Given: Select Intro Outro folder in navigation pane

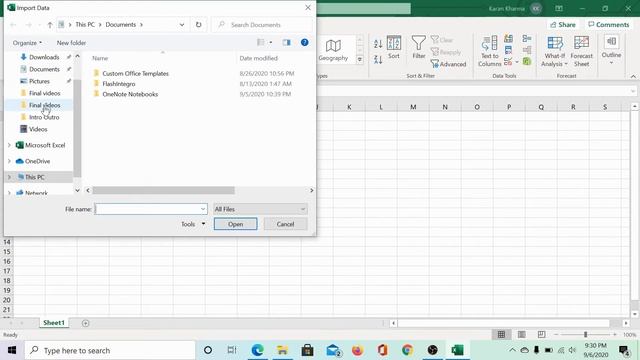Looking at the screenshot, I should [44, 117].
